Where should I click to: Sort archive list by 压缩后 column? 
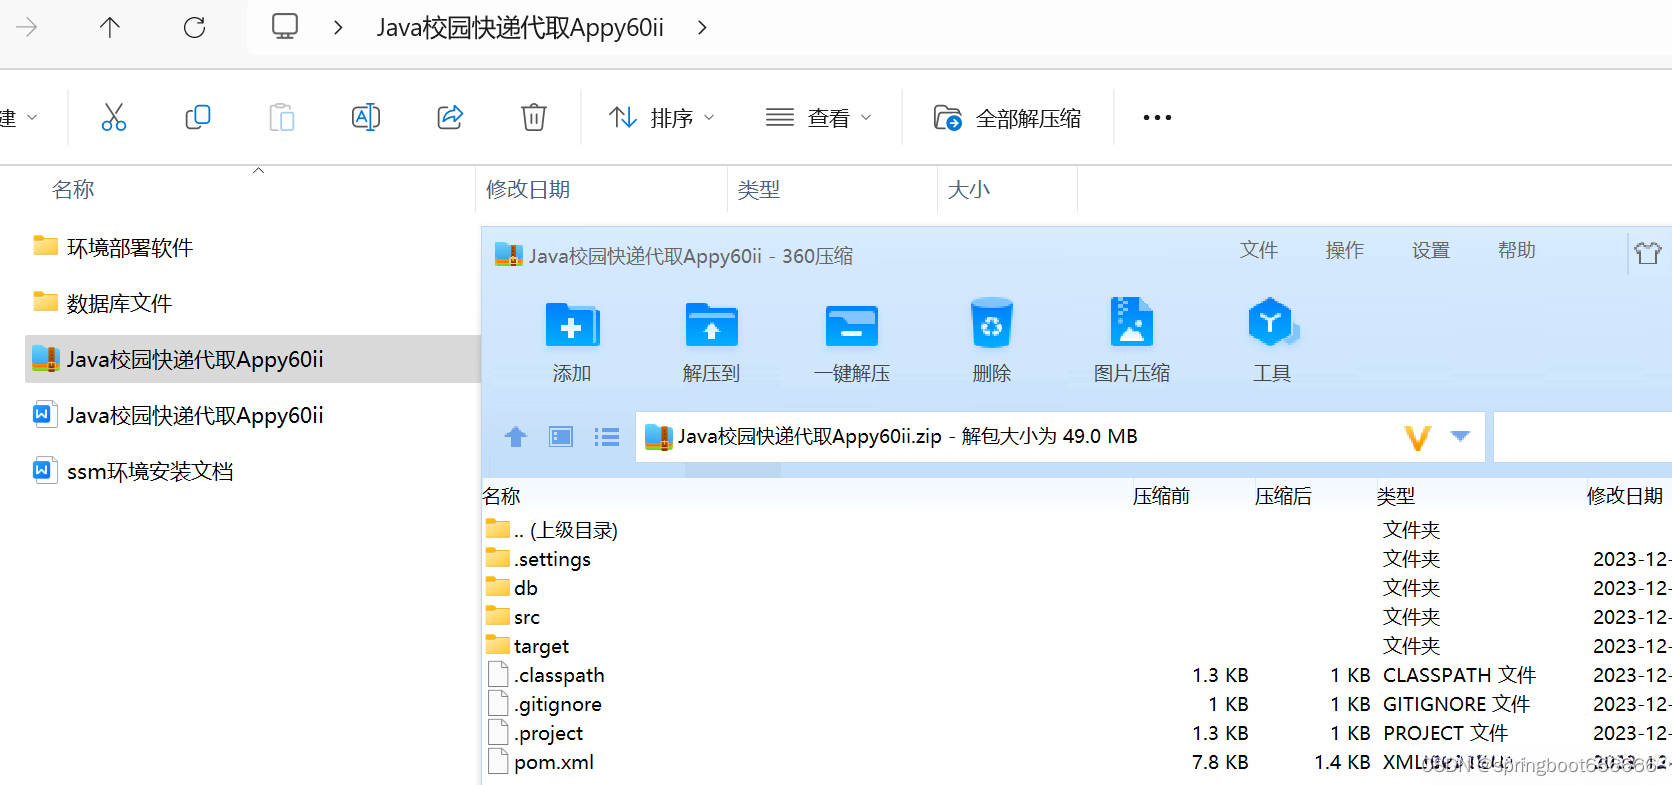tap(1283, 496)
